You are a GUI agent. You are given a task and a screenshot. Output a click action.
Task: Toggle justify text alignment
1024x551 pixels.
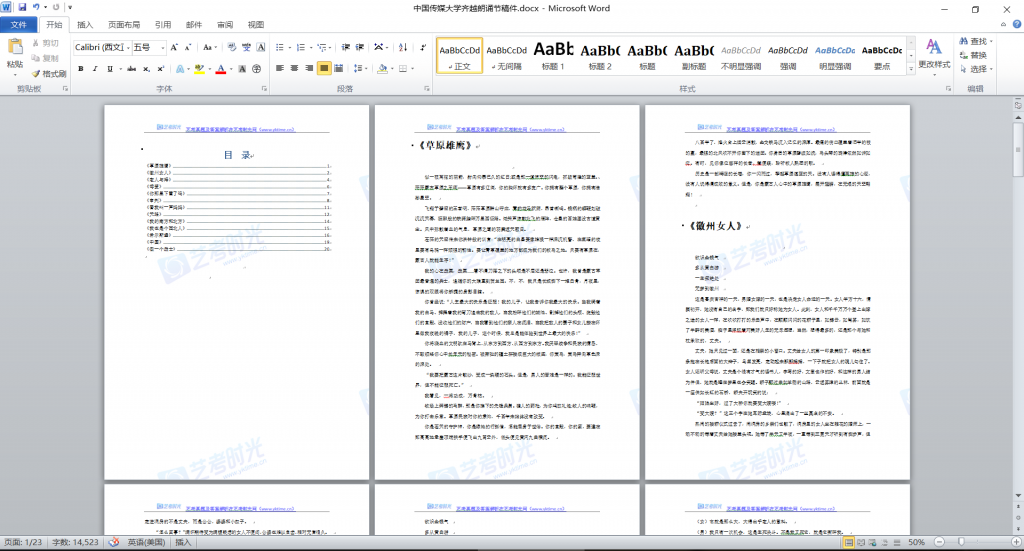coord(325,68)
